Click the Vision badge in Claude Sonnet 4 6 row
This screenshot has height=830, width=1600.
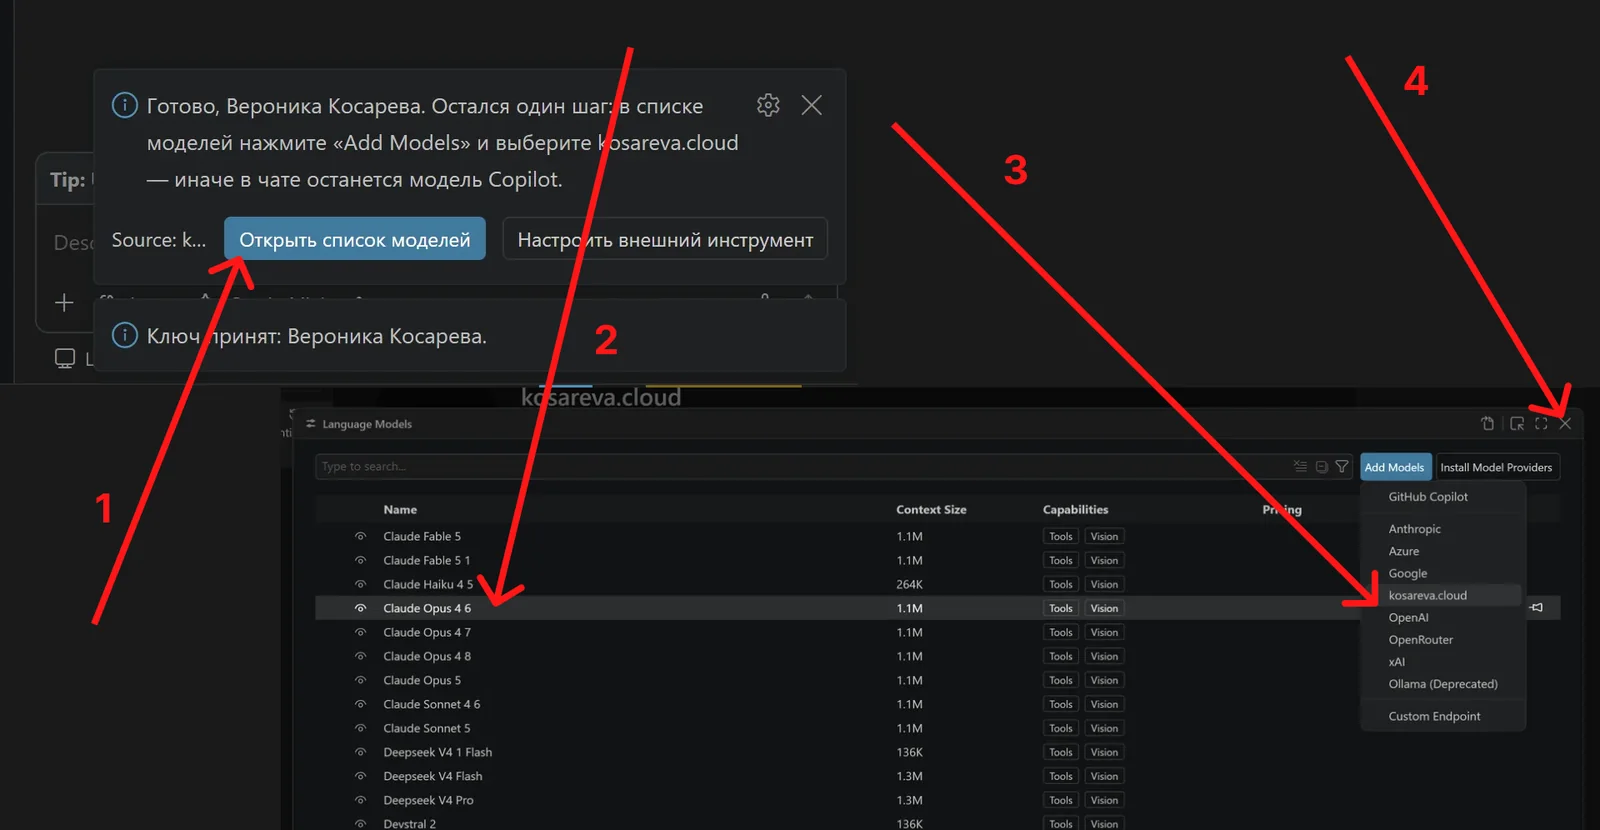1104,704
